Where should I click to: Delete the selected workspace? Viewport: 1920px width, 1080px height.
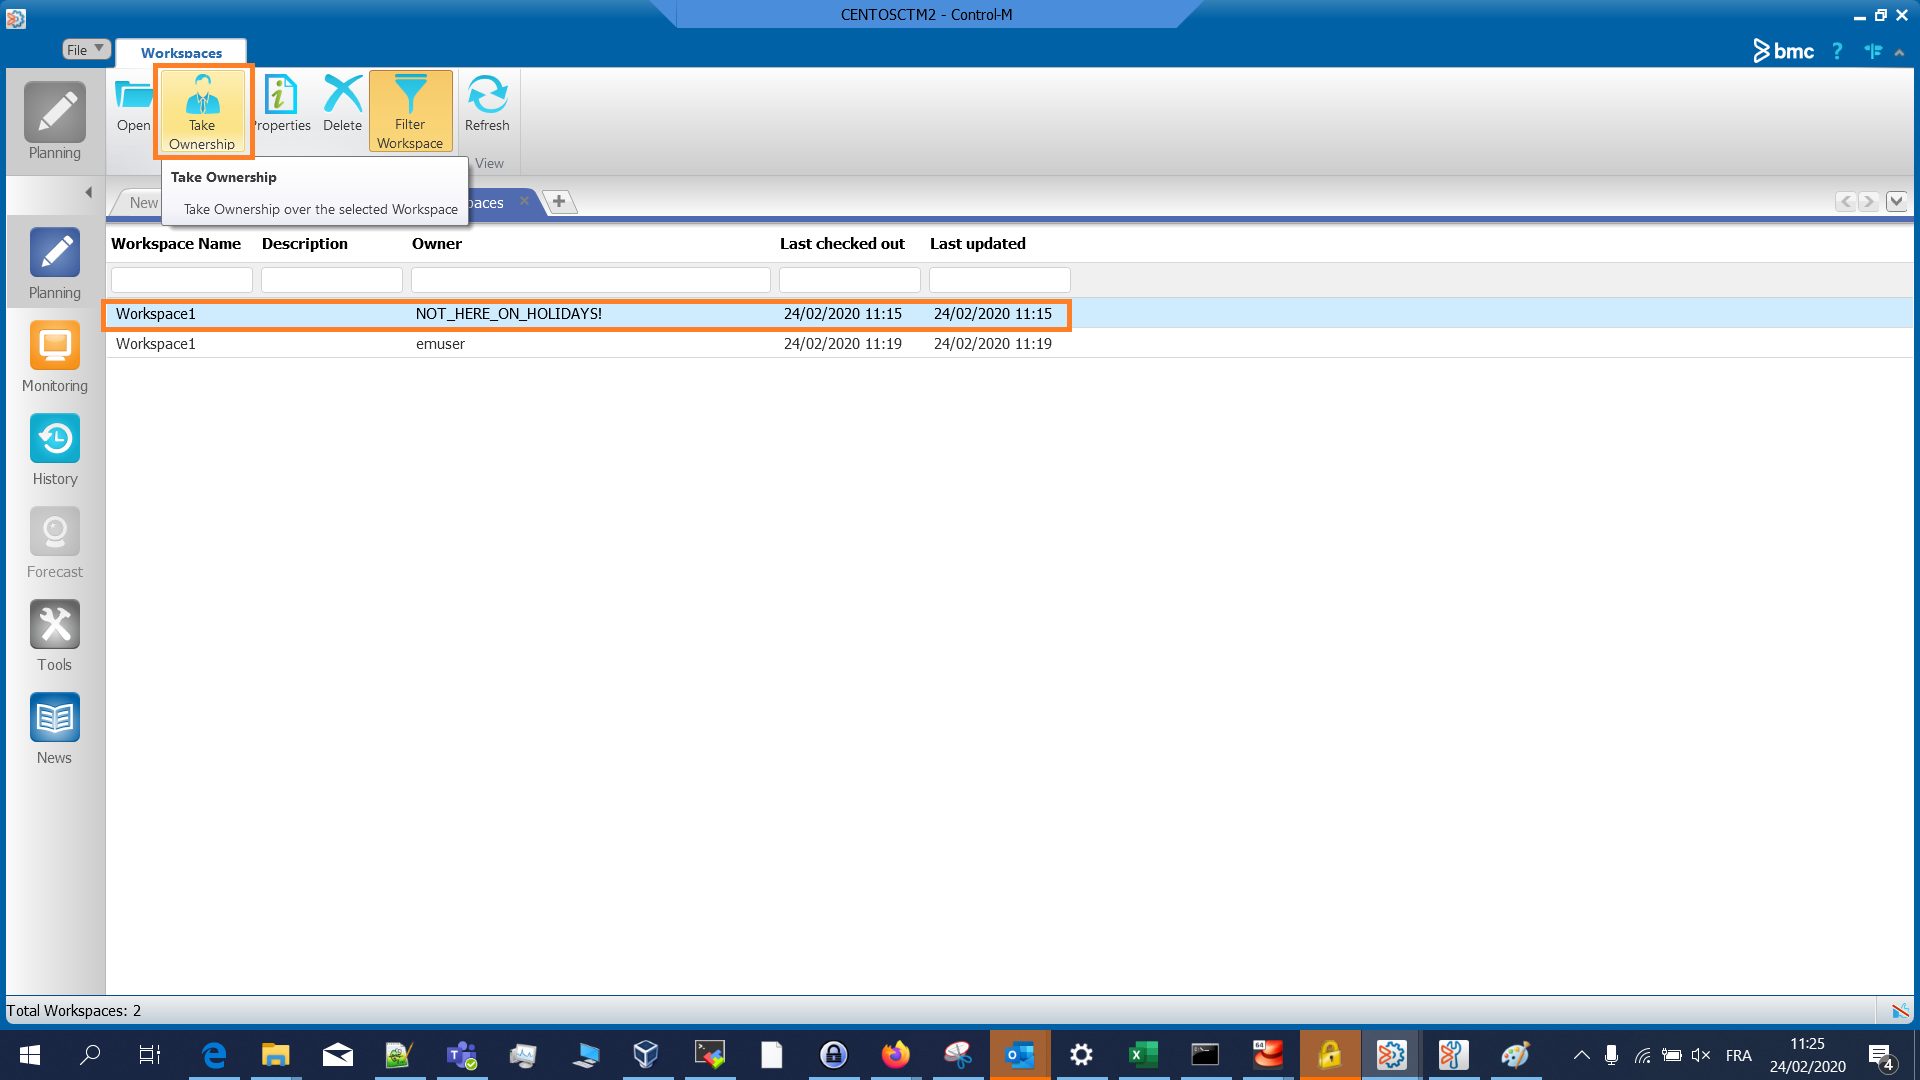tap(342, 105)
